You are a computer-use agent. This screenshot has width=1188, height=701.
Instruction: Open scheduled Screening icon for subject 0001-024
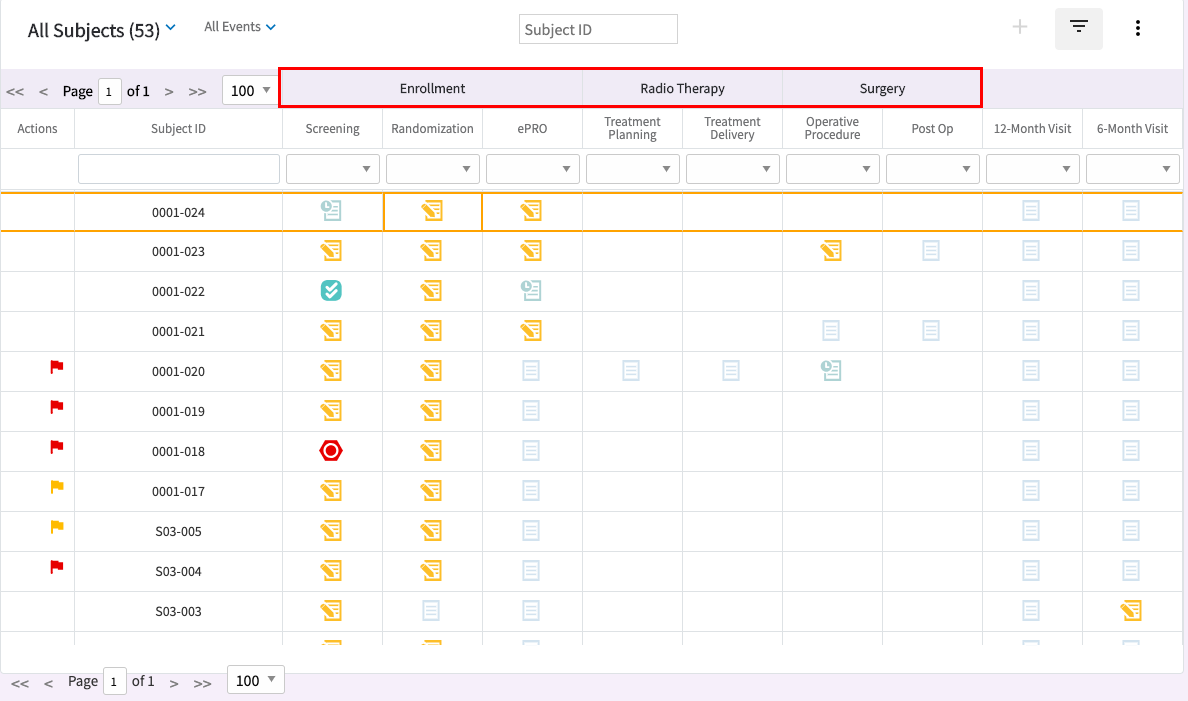(331, 210)
